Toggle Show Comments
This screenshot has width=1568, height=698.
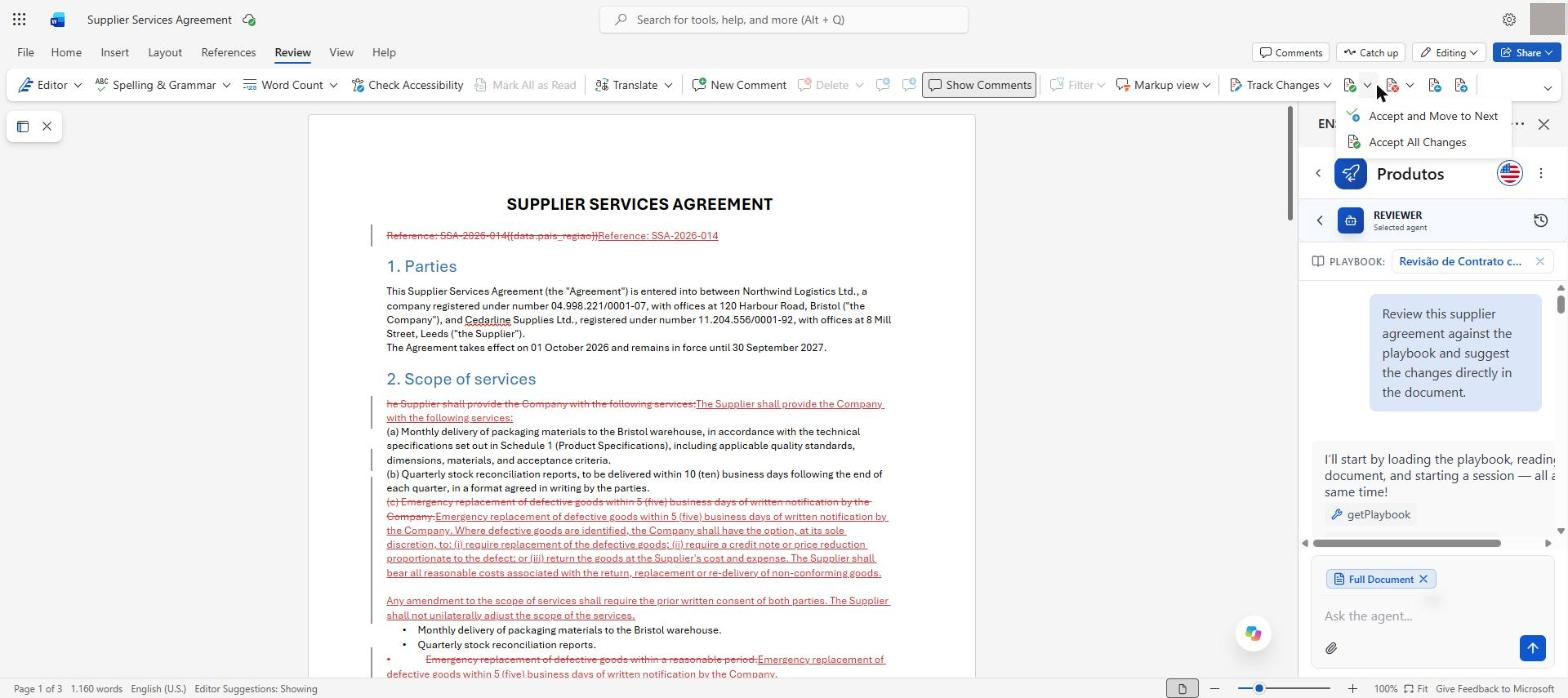click(x=979, y=85)
